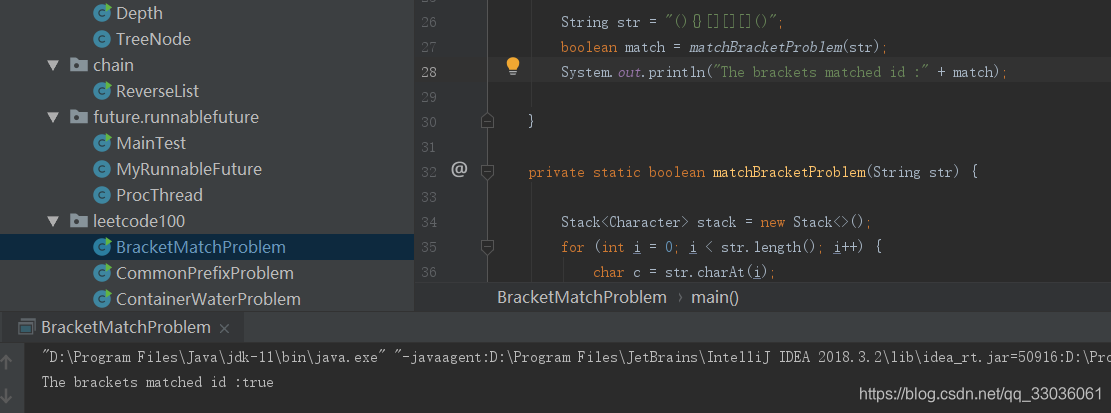The height and width of the screenshot is (413, 1111).
Task: Collapse the future.runnablefuture package
Action: [53, 117]
